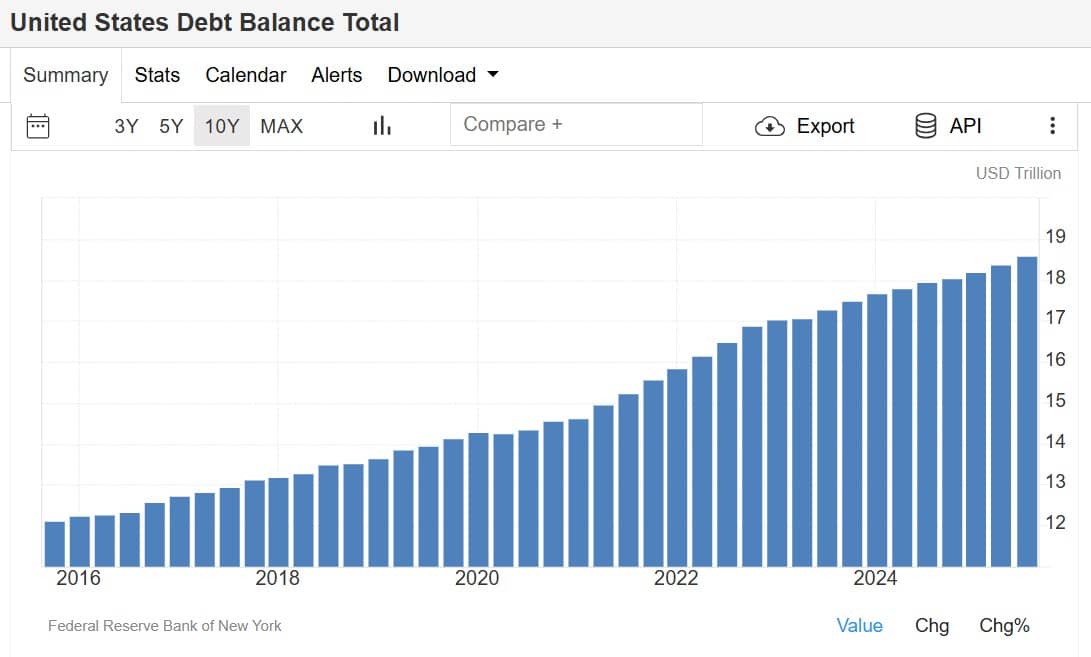This screenshot has width=1091, height=657.
Task: Click the API database stack icon
Action: (926, 126)
